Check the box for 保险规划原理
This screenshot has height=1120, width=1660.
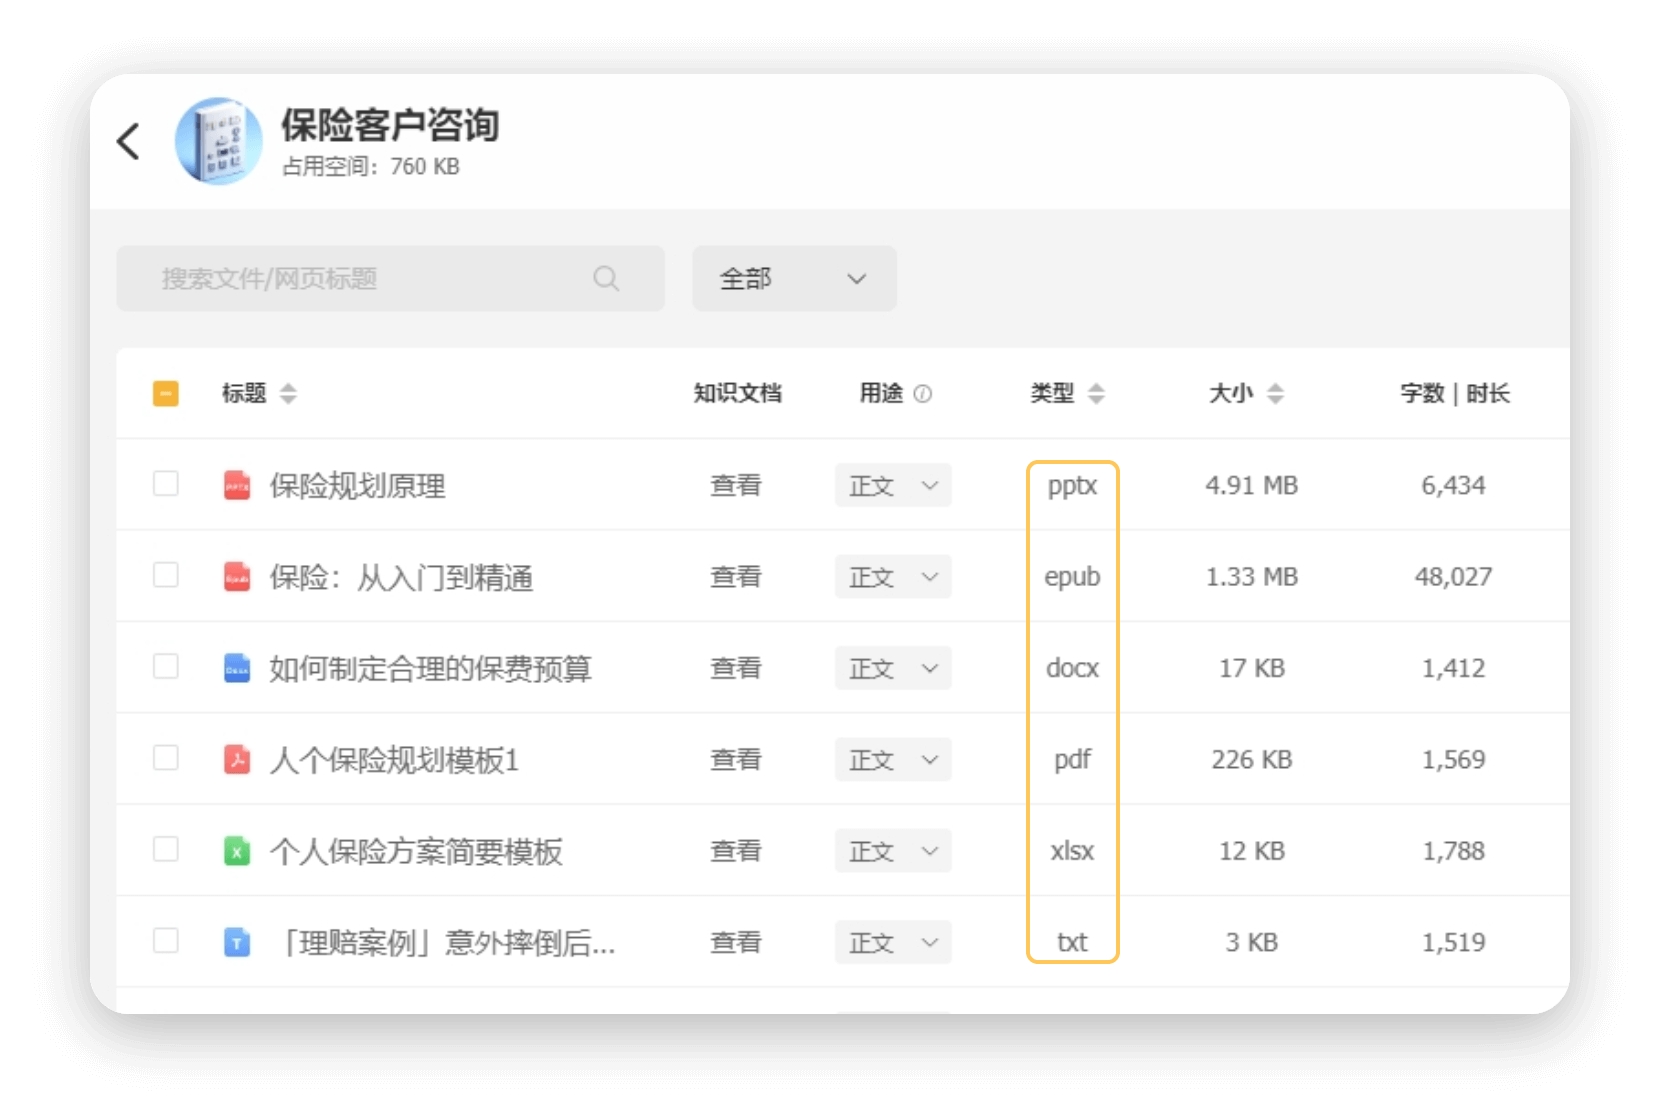coord(166,484)
